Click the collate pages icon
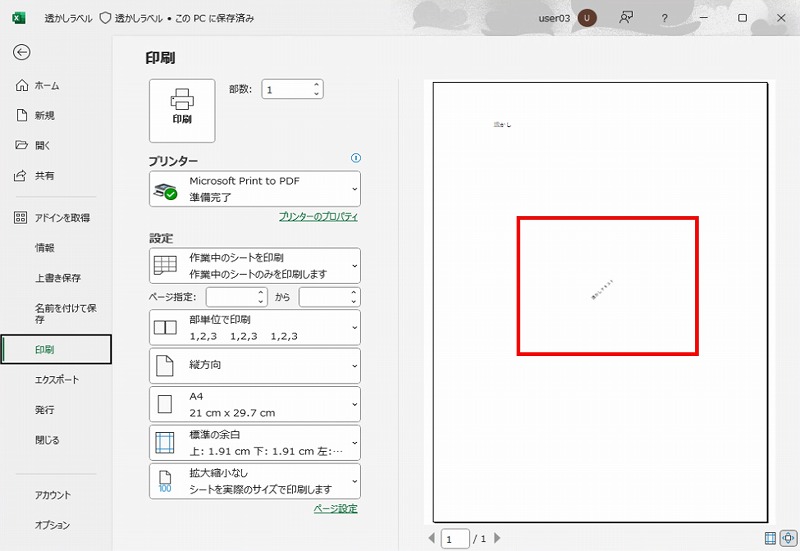The image size is (800, 551). [x=165, y=328]
